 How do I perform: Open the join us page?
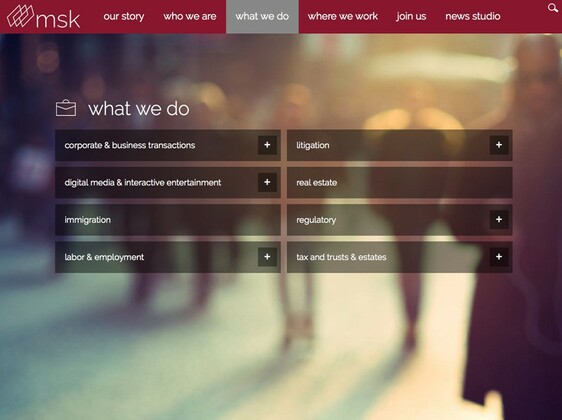411,16
